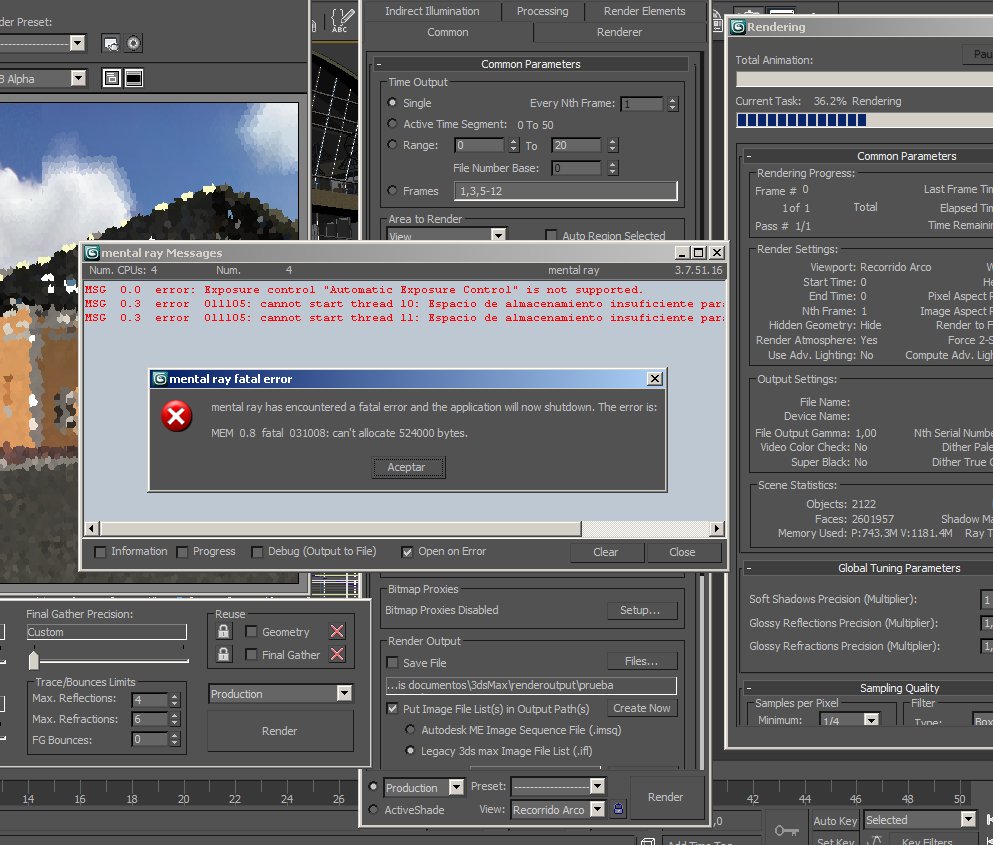Image resolution: width=993 pixels, height=845 pixels.
Task: Switch to the Renderer tab
Action: [619, 32]
